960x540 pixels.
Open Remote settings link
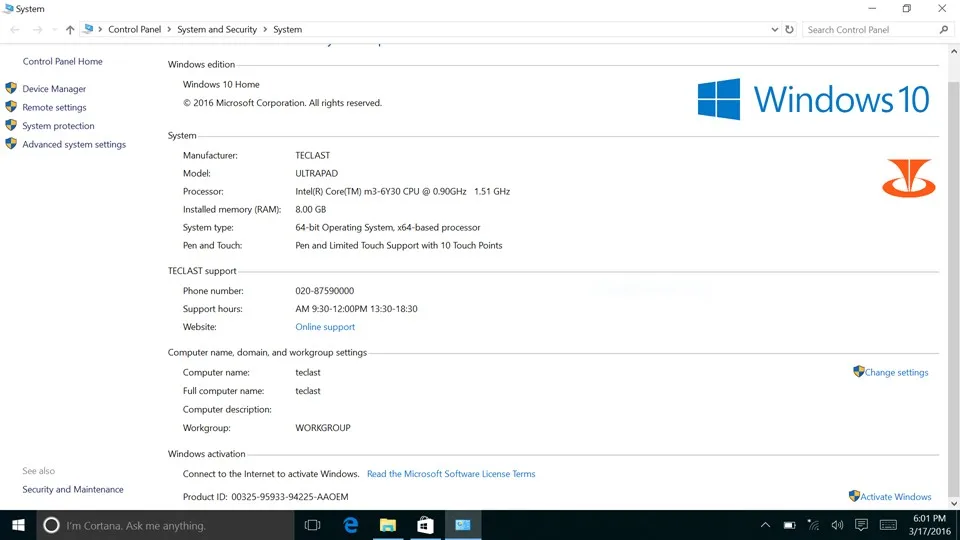tap(54, 107)
